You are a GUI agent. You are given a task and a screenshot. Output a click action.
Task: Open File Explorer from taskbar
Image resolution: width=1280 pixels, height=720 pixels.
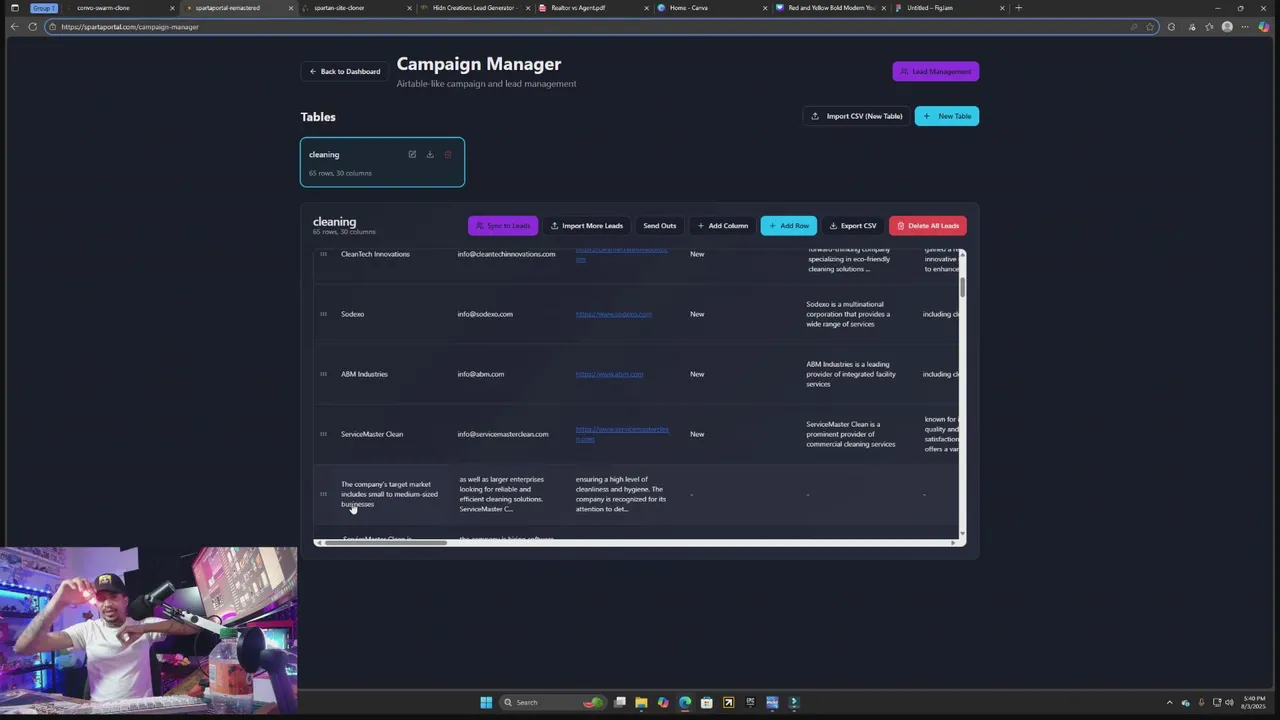[x=641, y=702]
